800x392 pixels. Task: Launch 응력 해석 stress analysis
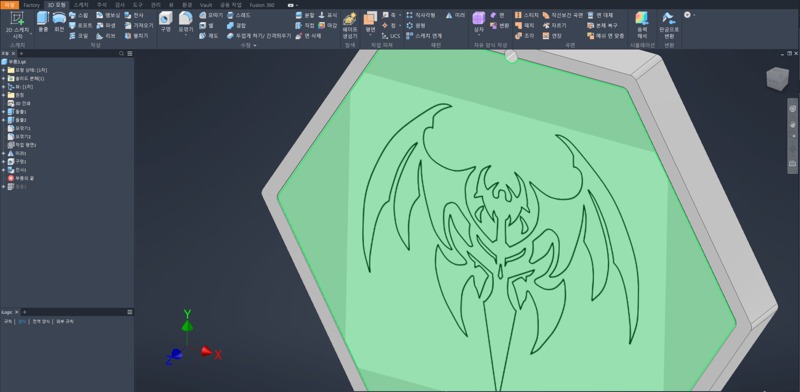click(642, 26)
